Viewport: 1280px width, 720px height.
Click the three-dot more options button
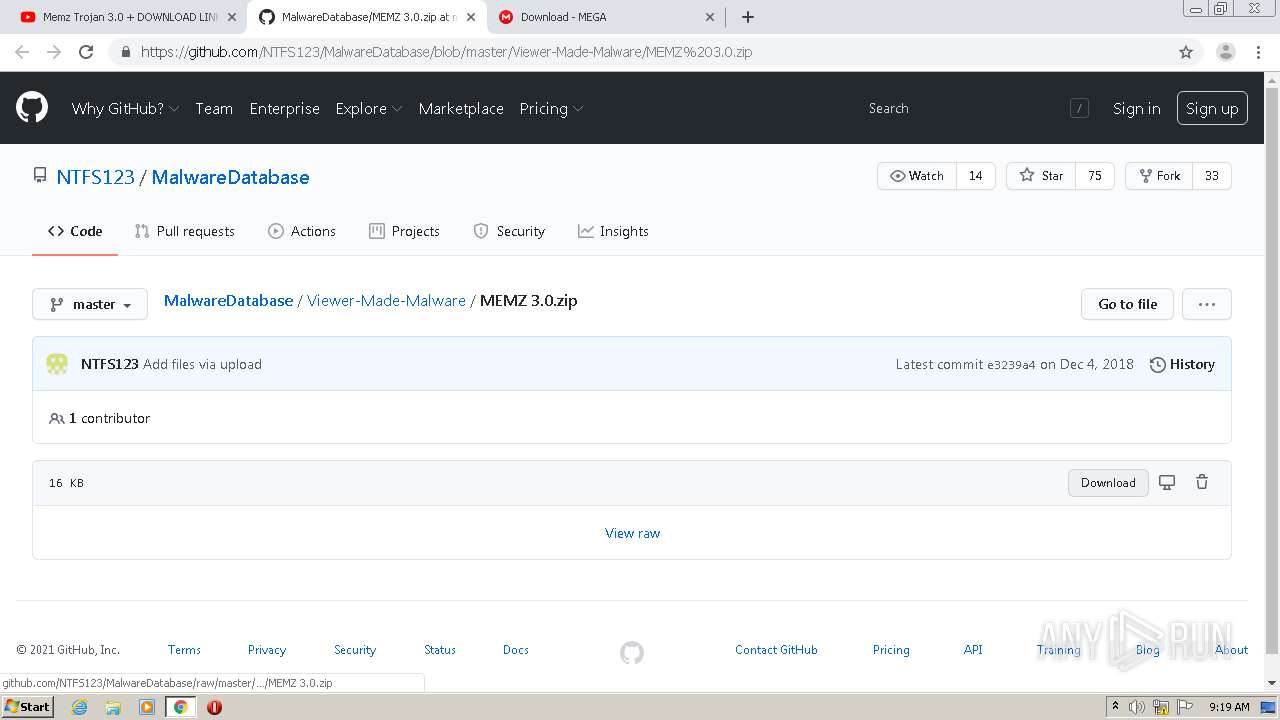pyautogui.click(x=1207, y=304)
